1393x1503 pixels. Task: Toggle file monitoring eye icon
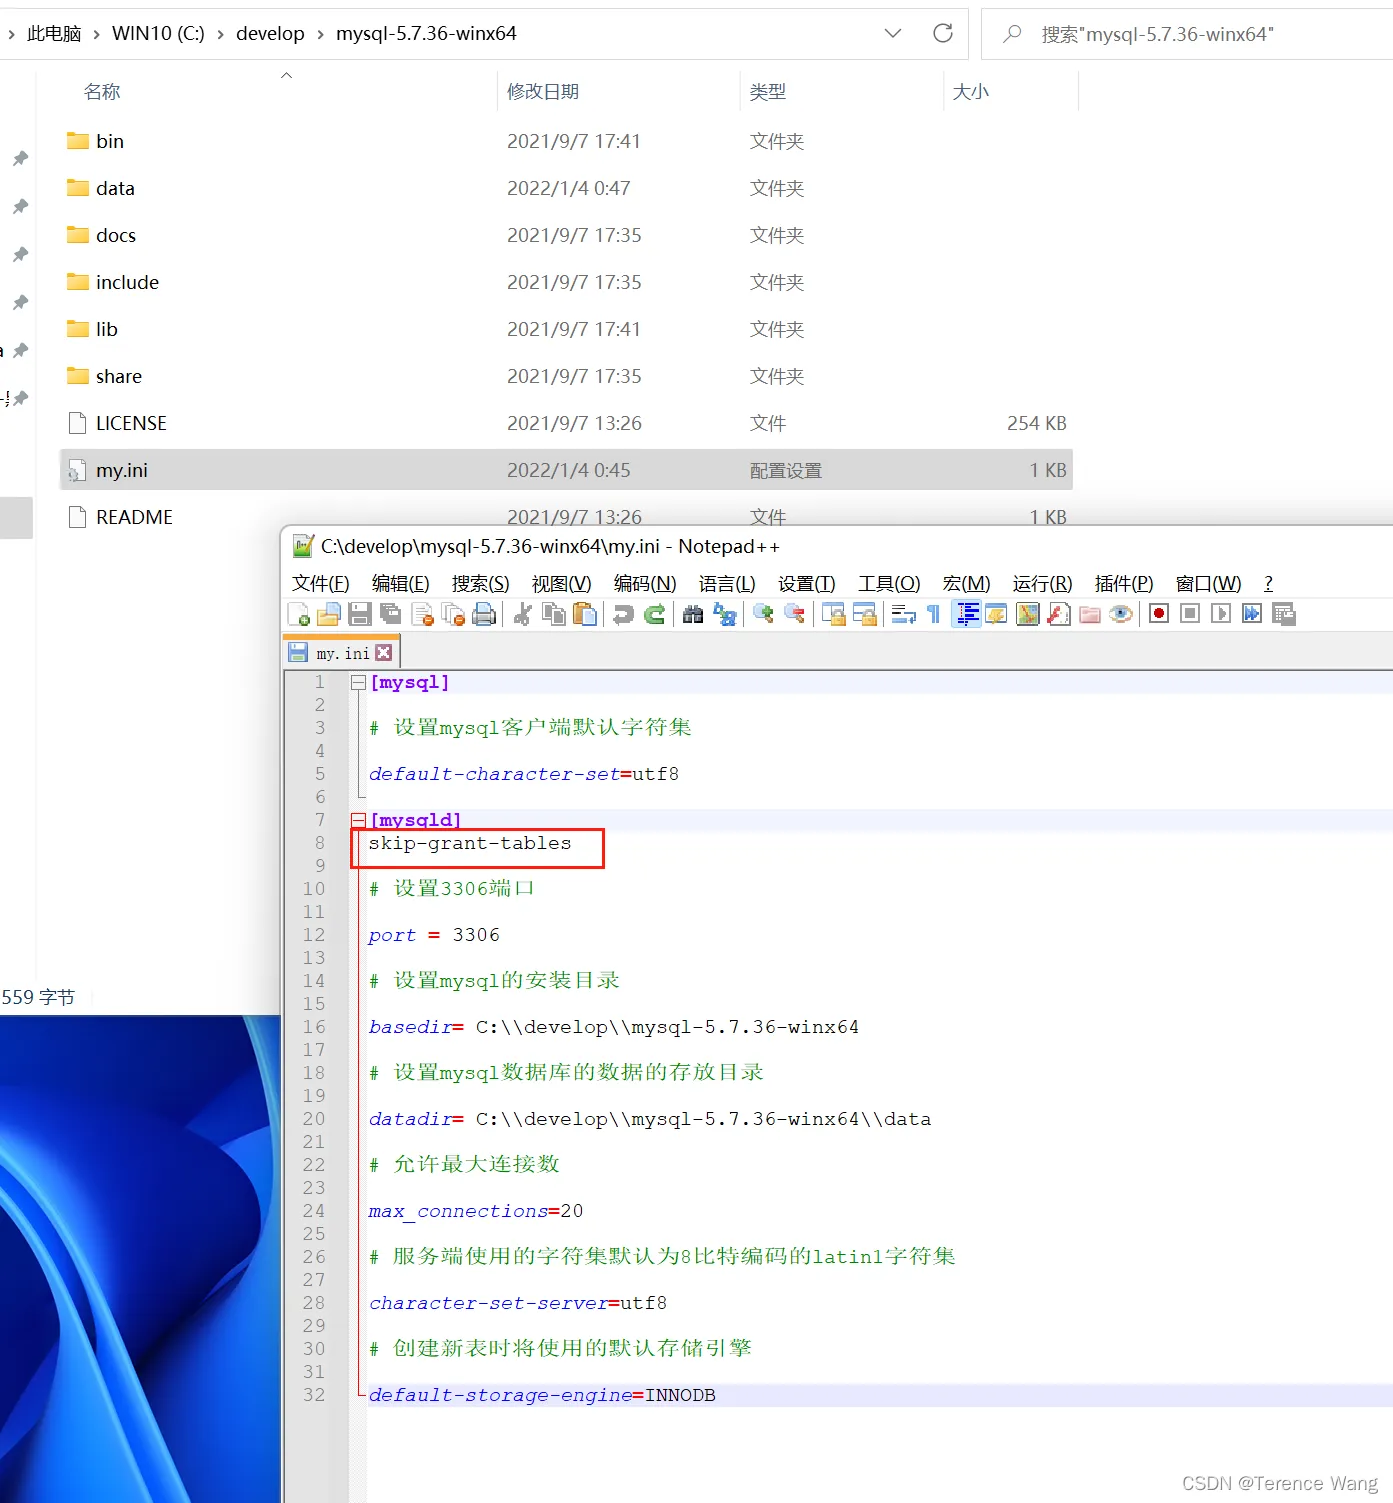click(x=1121, y=614)
